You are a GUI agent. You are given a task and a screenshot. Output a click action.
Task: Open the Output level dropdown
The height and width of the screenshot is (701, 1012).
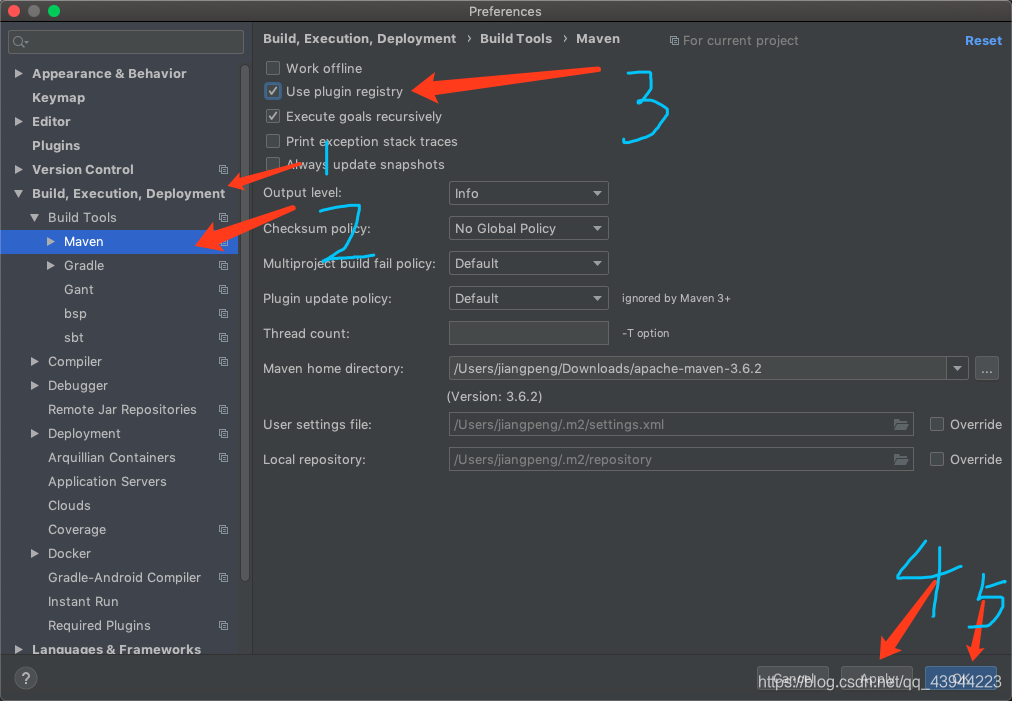pyautogui.click(x=529, y=193)
